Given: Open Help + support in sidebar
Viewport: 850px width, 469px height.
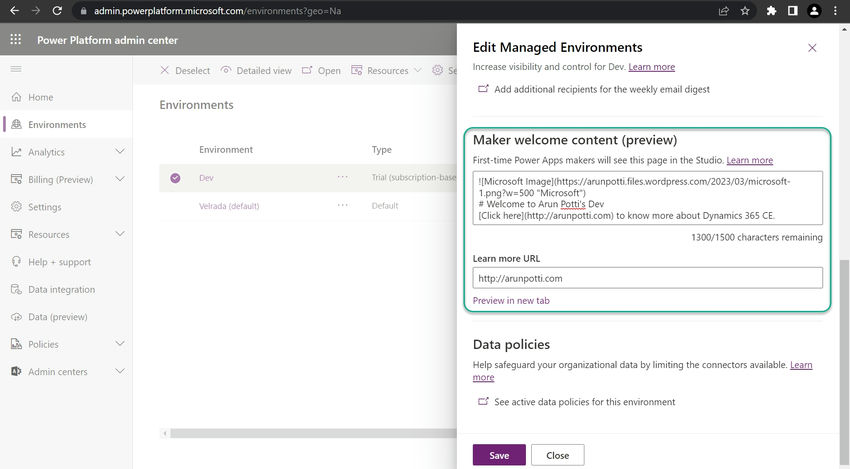Looking at the screenshot, I should pos(17,262).
